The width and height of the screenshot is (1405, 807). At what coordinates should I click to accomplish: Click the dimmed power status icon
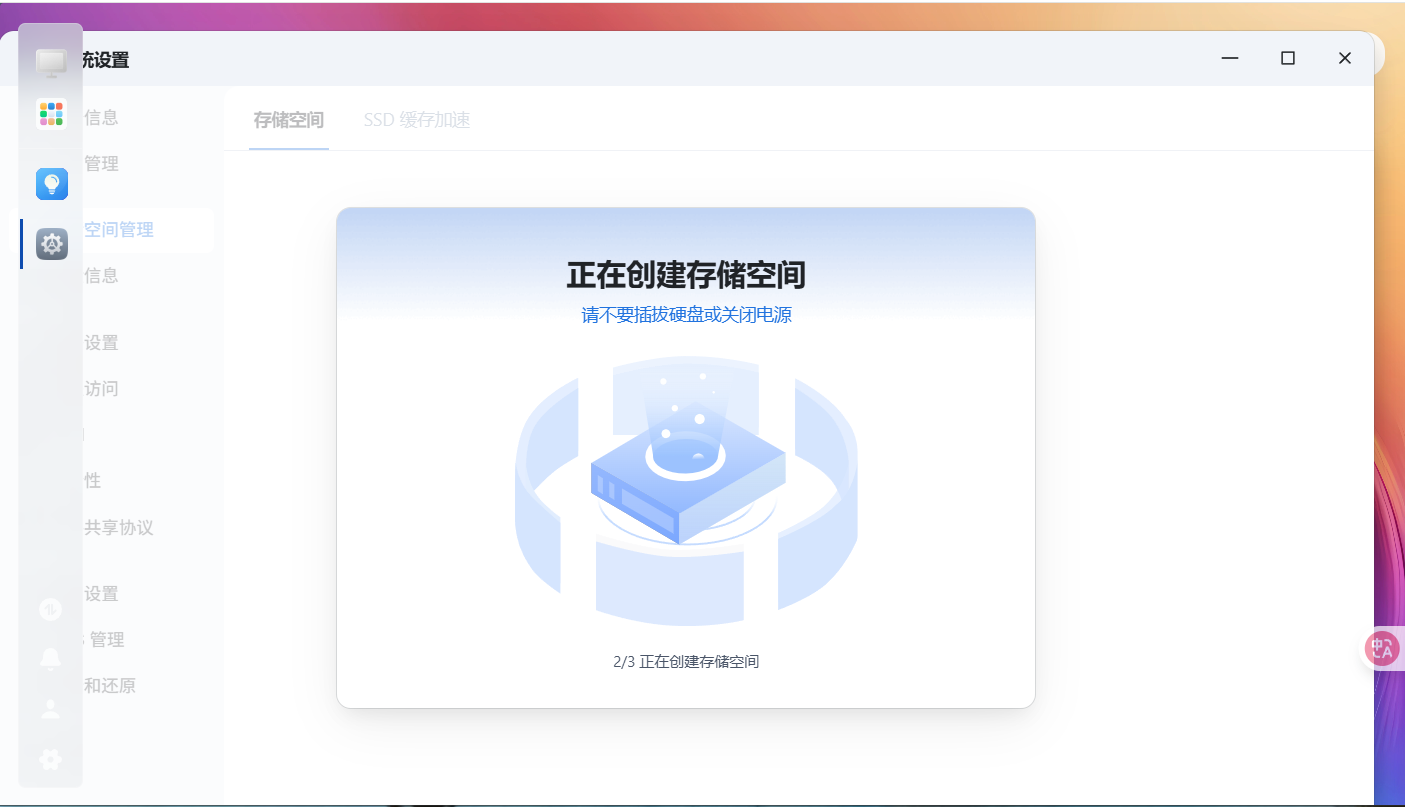point(51,608)
